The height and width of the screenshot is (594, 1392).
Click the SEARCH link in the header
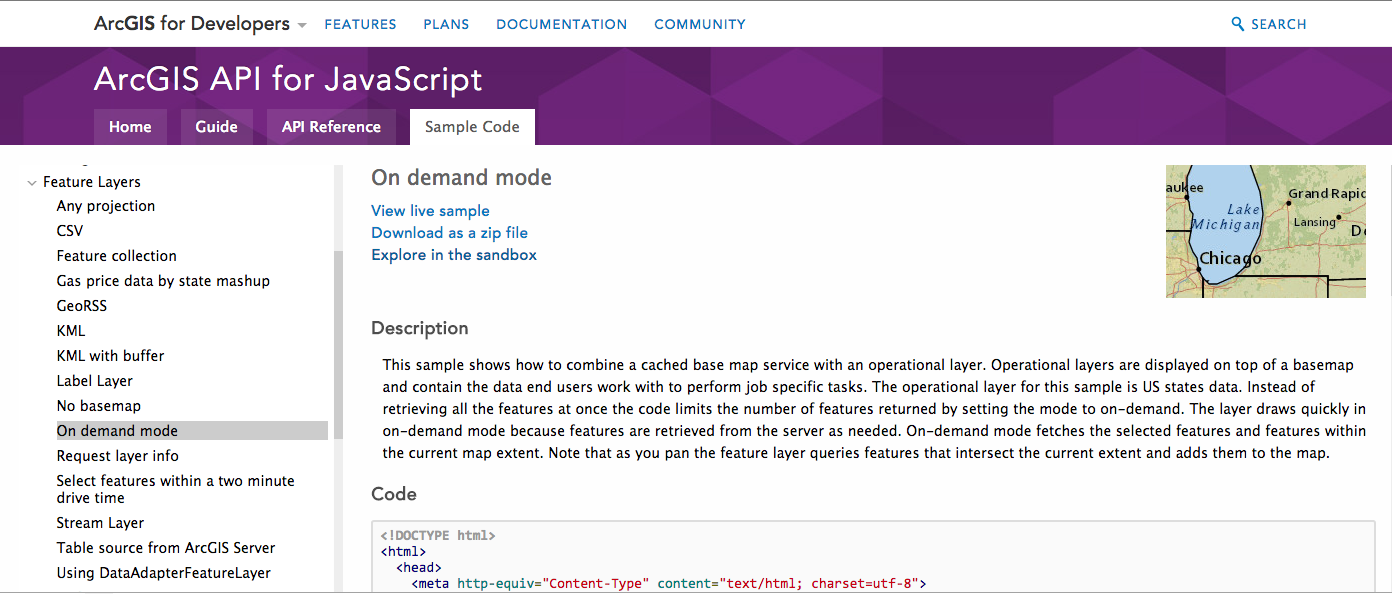(1279, 24)
